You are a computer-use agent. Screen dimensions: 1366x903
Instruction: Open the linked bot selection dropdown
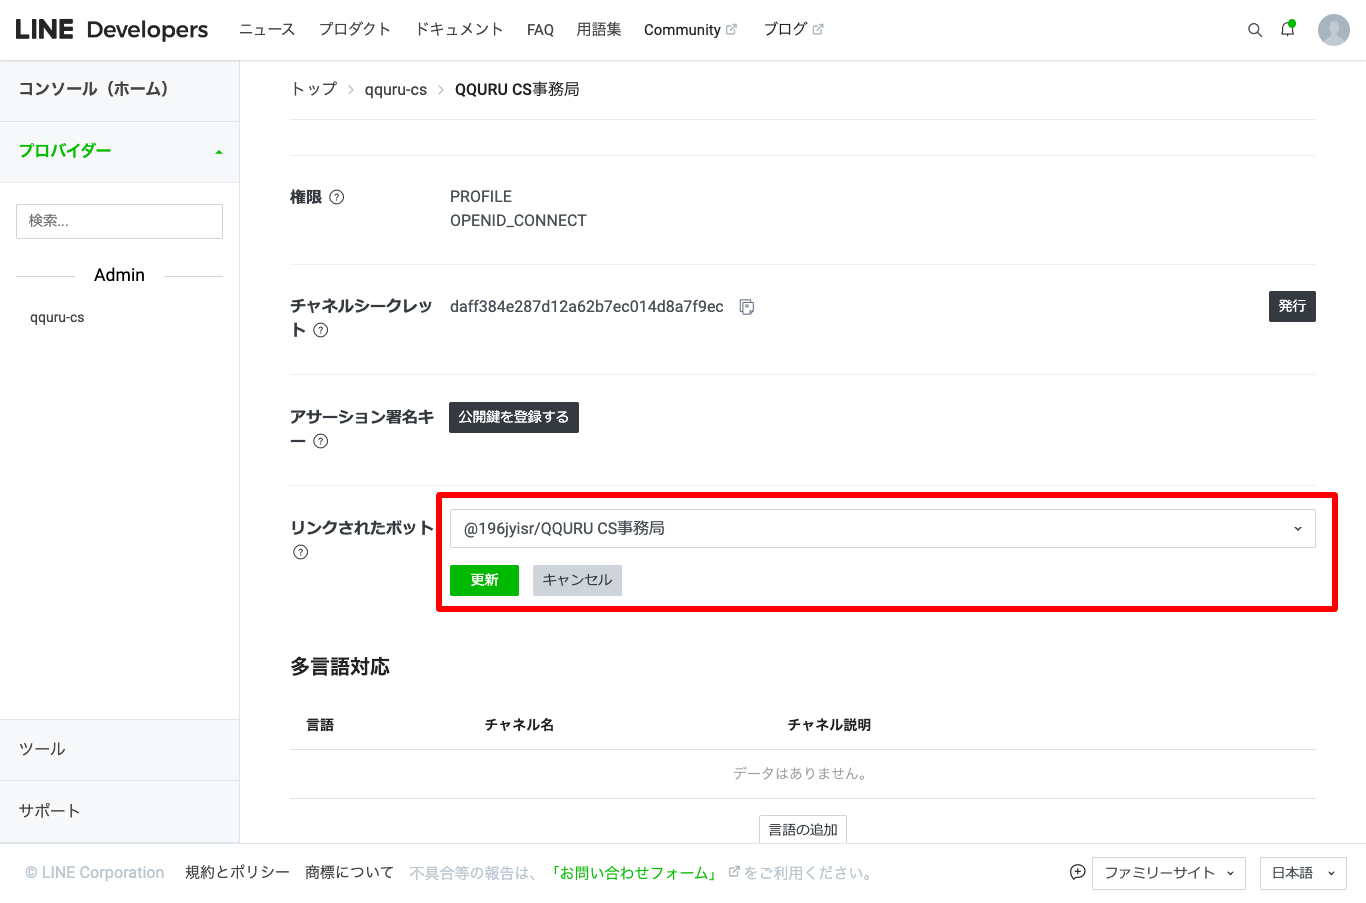(x=882, y=529)
